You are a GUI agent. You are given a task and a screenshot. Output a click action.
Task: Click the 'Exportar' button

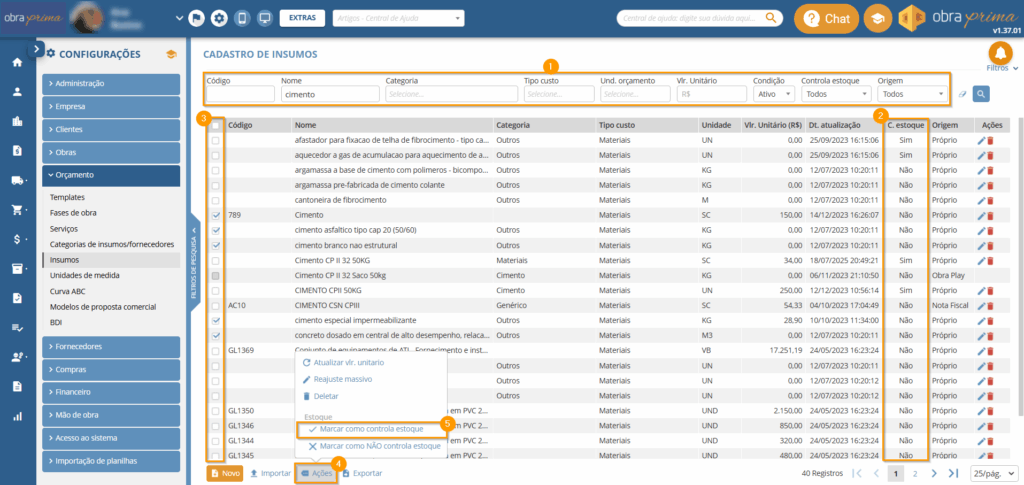click(362, 473)
